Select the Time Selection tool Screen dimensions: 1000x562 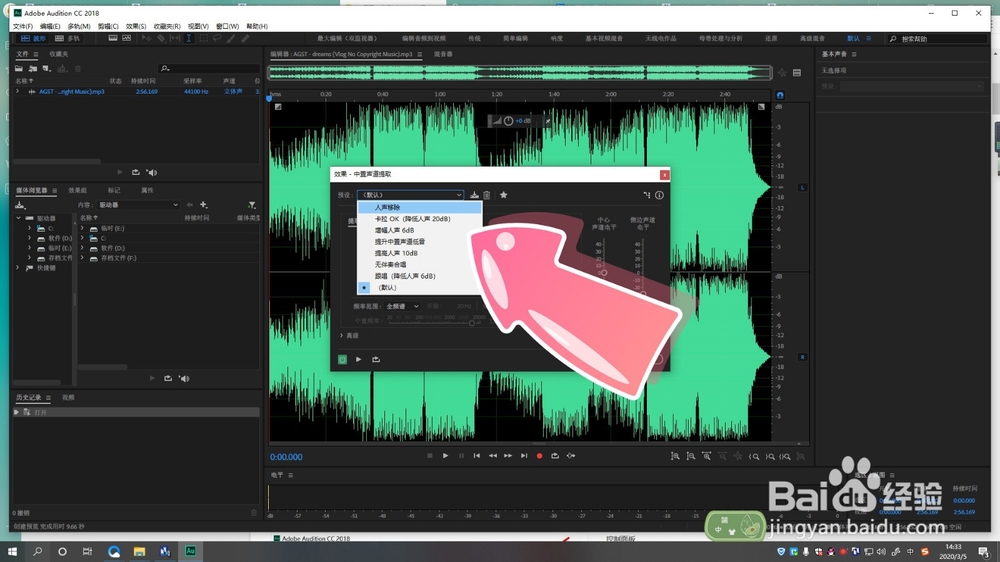tap(189, 38)
